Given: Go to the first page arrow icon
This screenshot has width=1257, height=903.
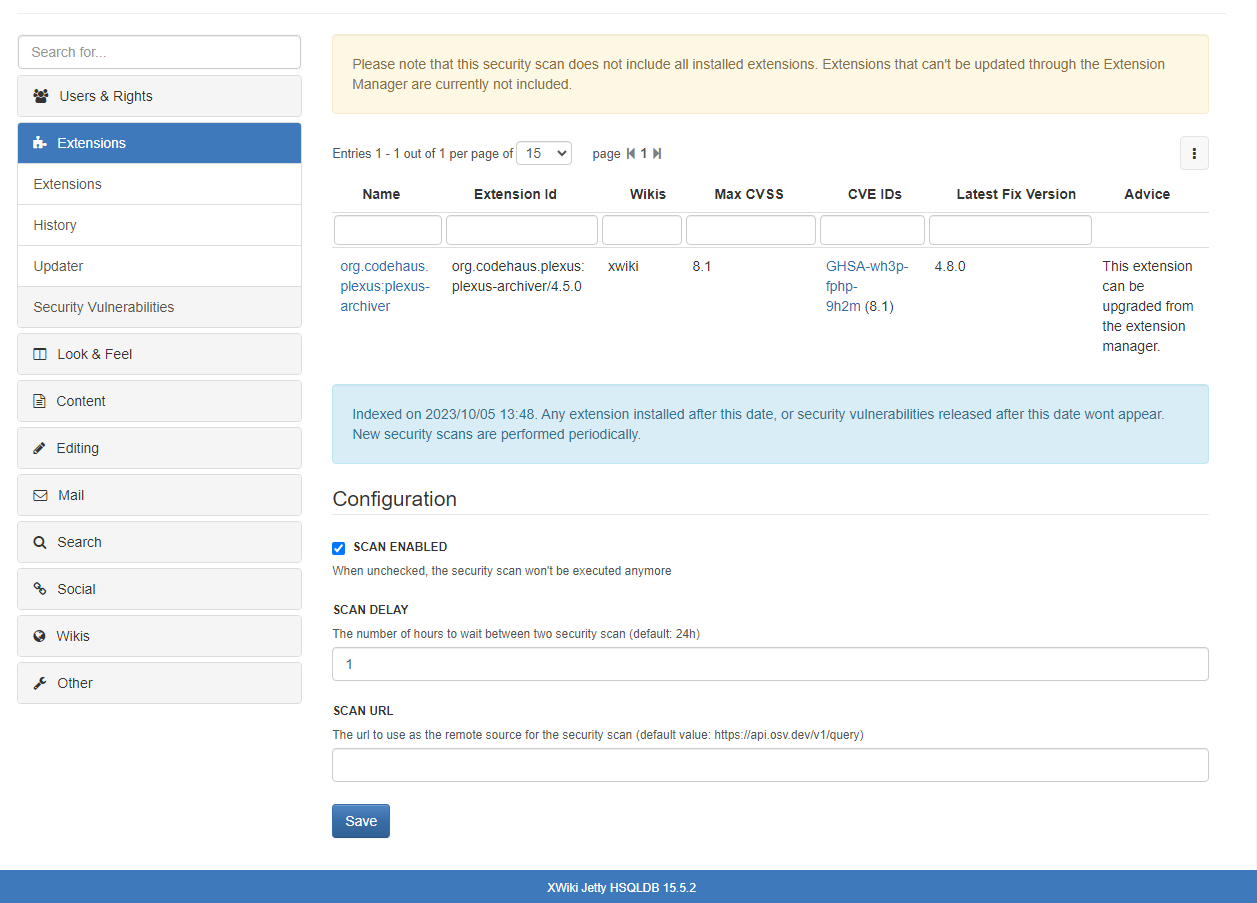Looking at the screenshot, I should [x=631, y=154].
